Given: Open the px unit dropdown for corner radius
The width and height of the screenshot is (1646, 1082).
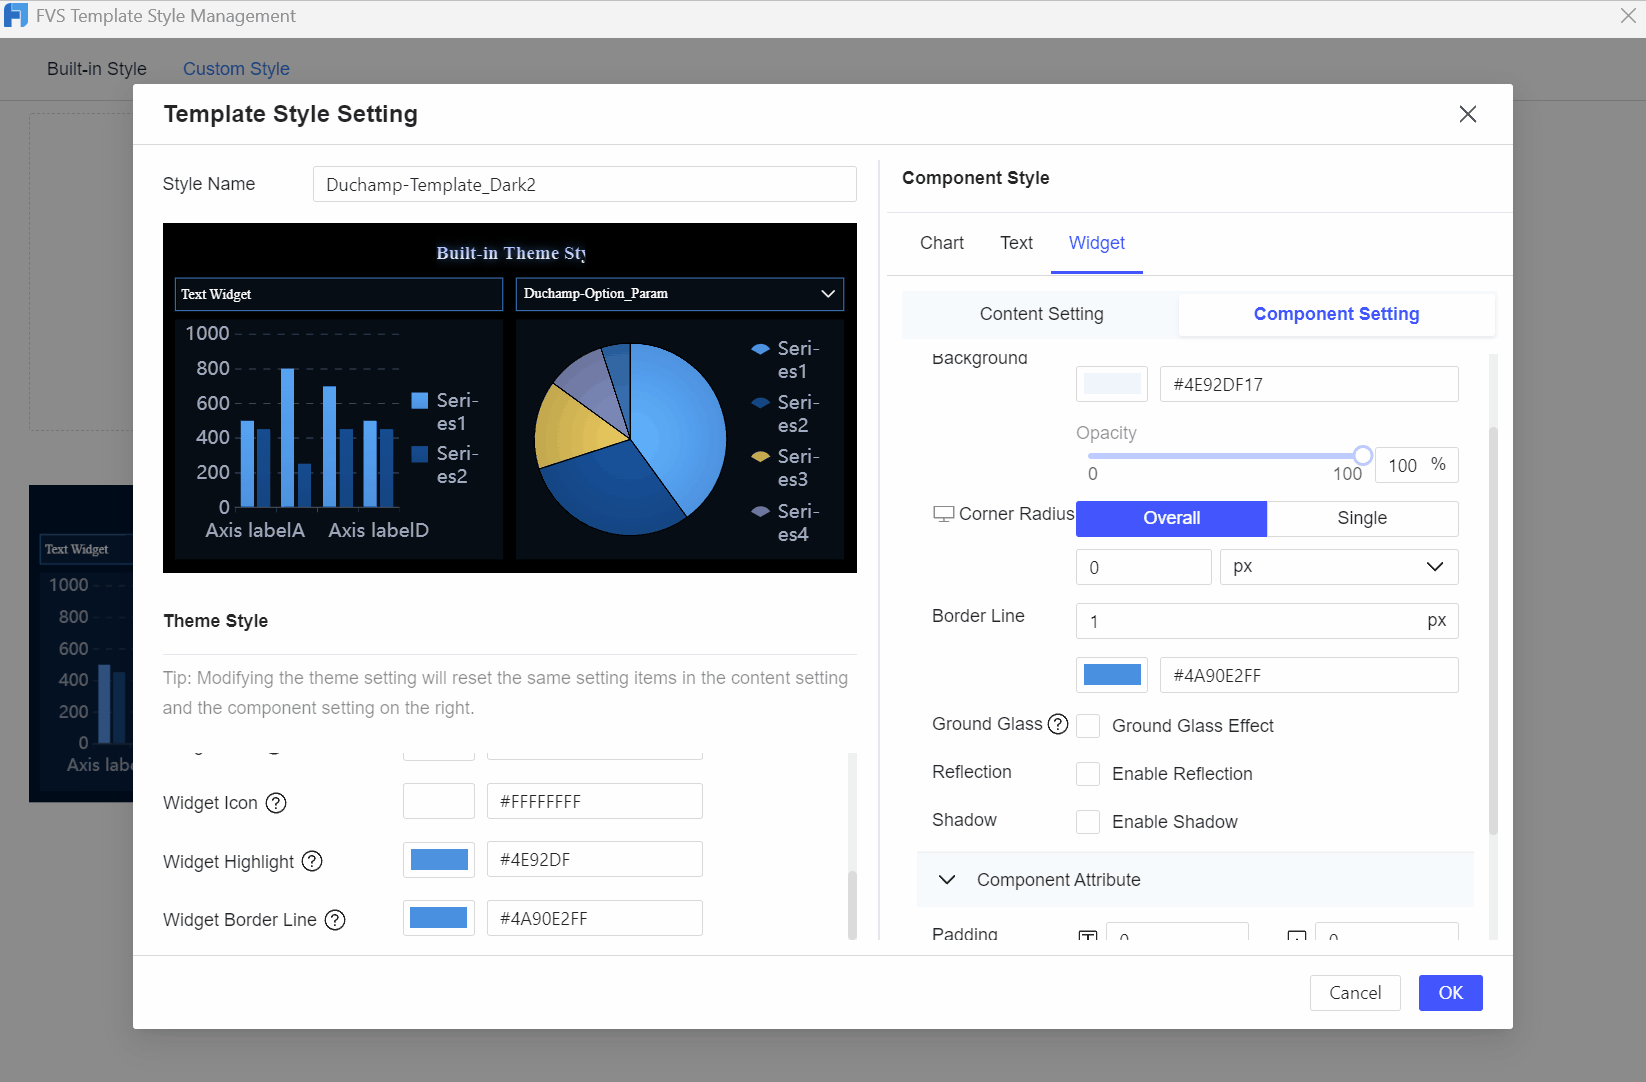Looking at the screenshot, I should point(1339,567).
